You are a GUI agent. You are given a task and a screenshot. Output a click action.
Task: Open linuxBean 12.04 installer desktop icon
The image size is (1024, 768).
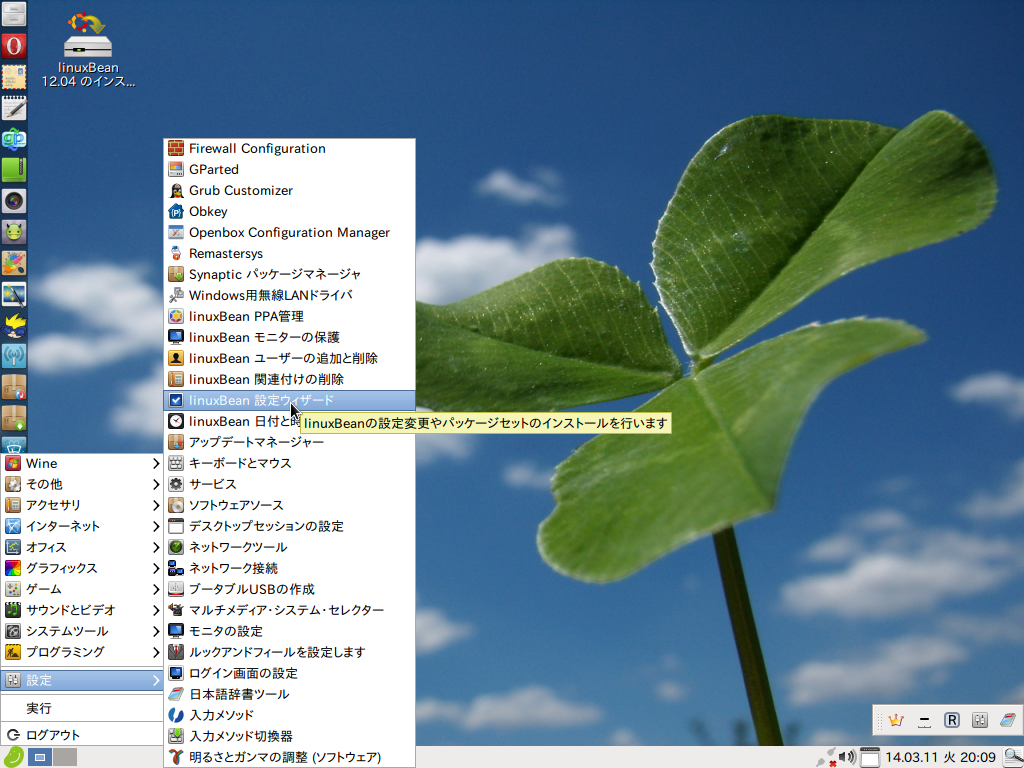tap(88, 49)
